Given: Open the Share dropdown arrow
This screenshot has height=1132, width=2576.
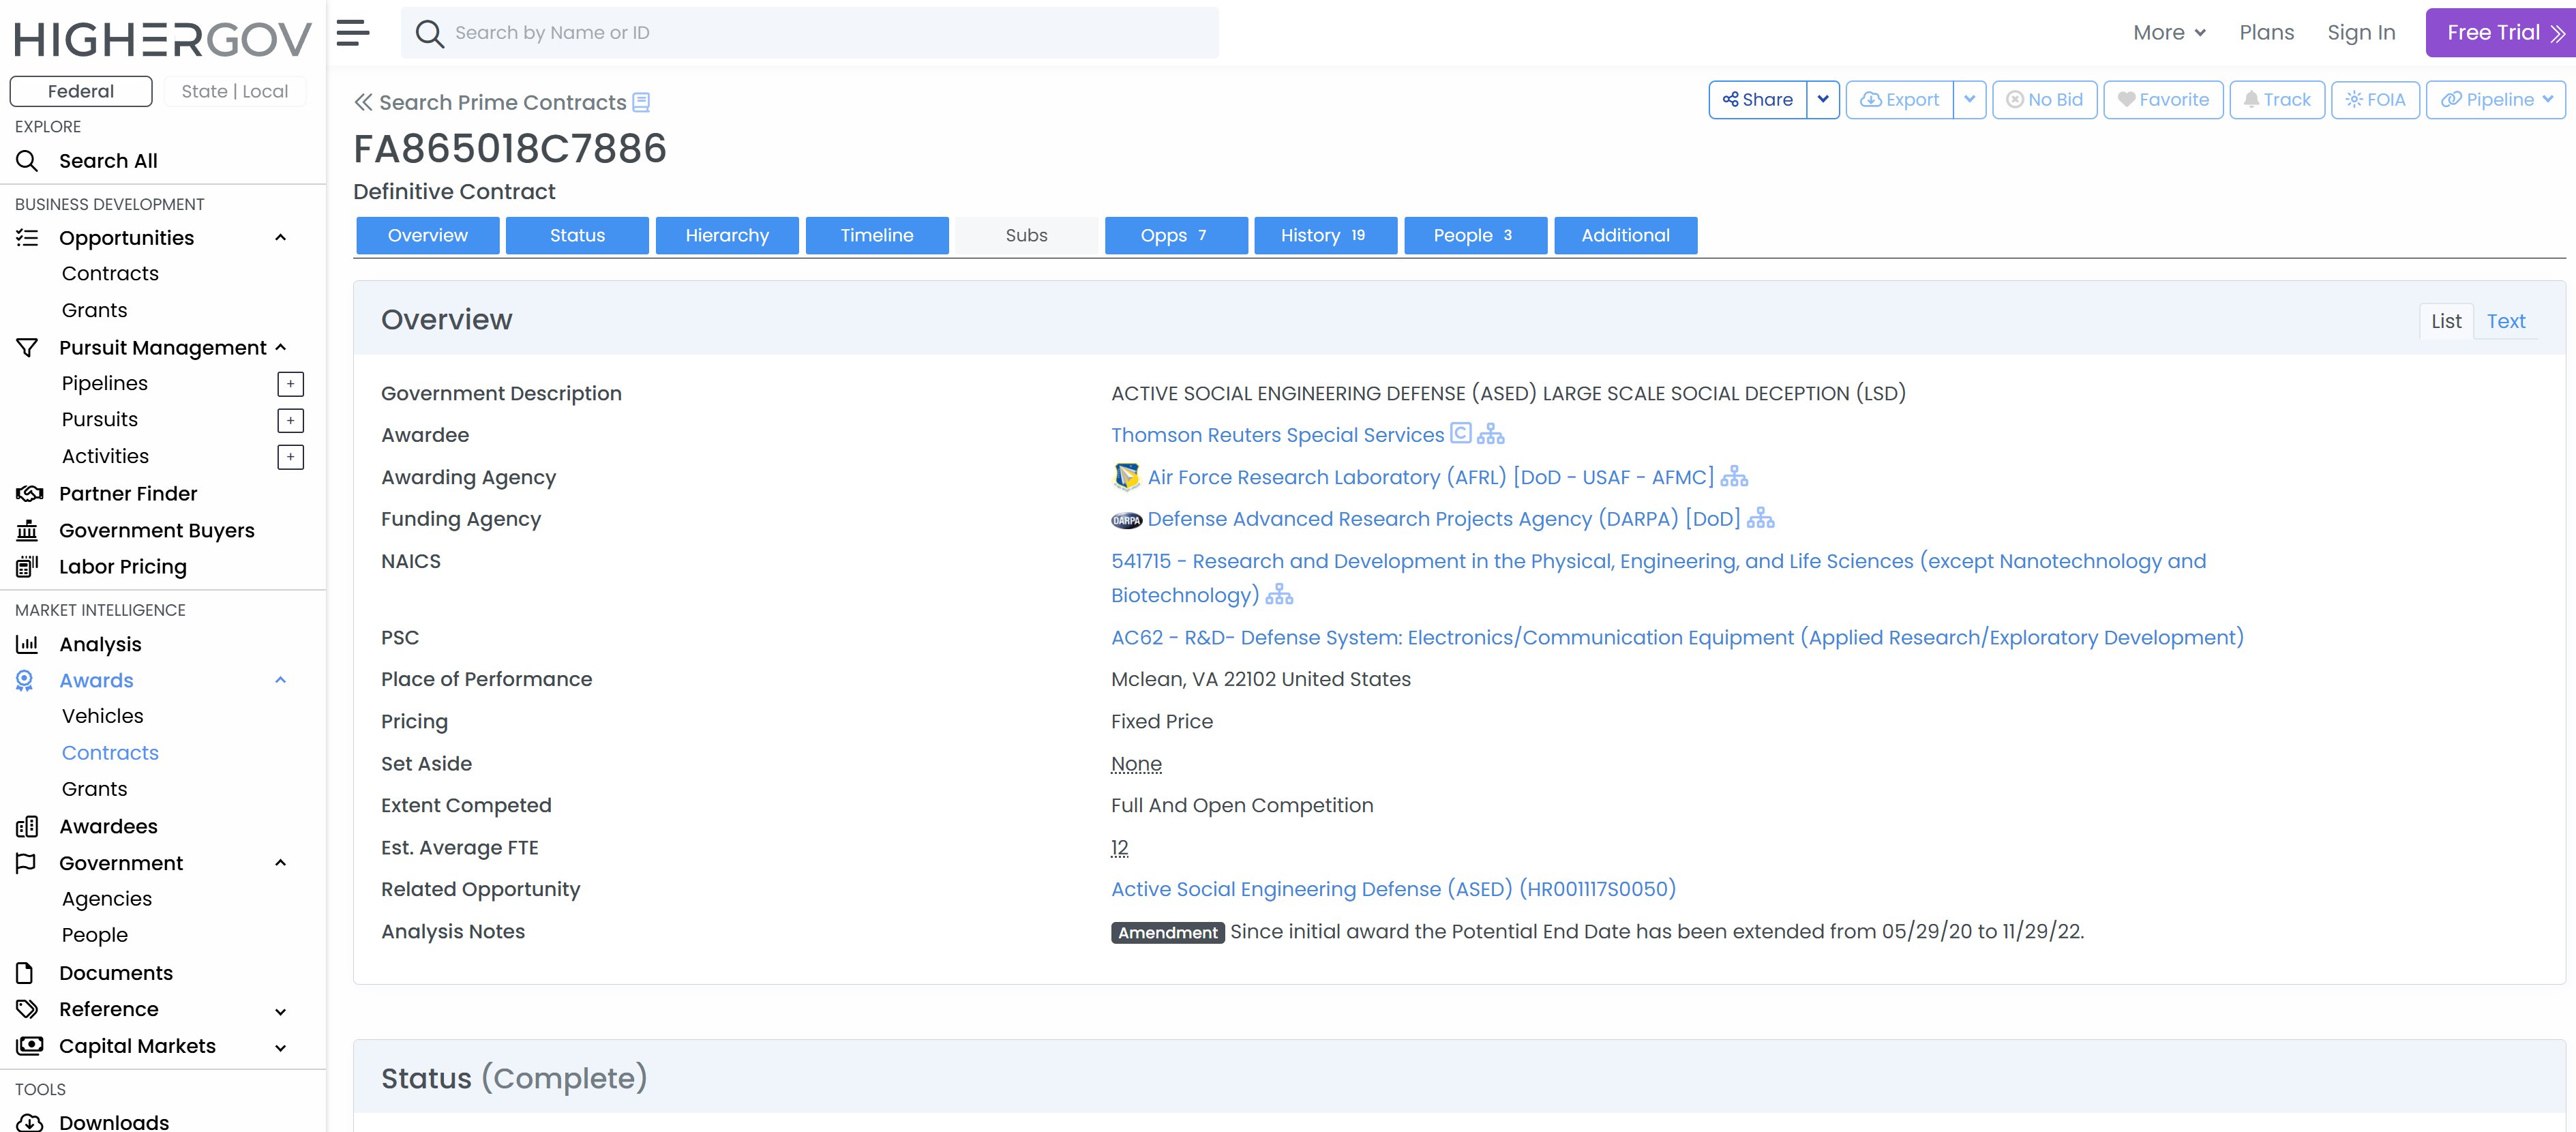Looking at the screenshot, I should [1823, 100].
